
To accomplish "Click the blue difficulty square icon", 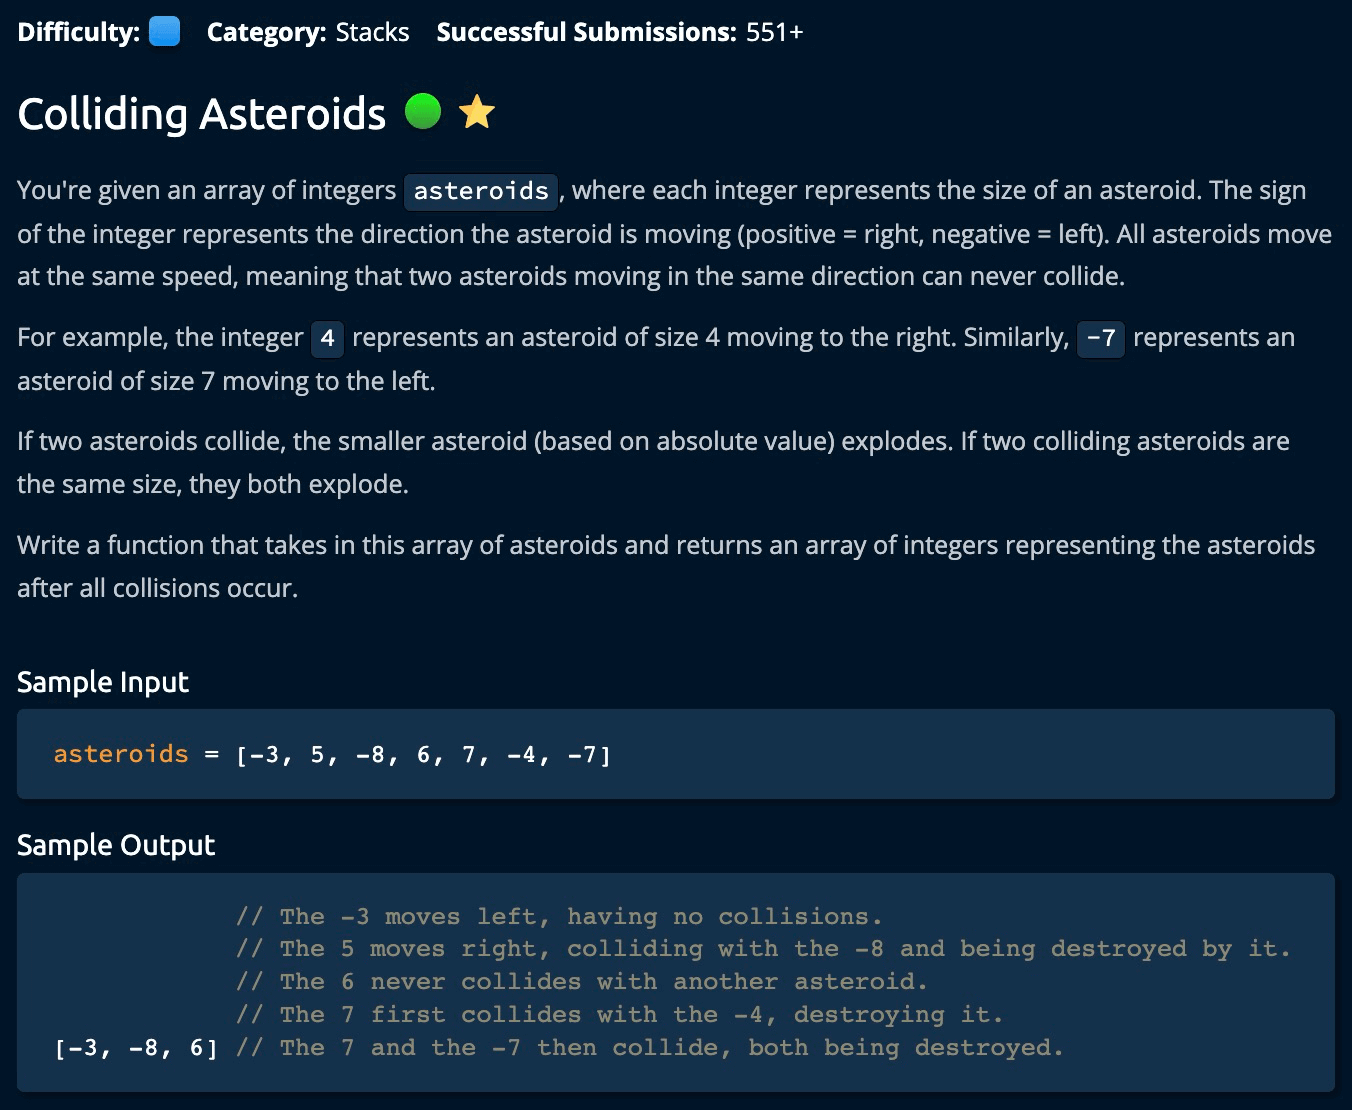I will coord(164,32).
